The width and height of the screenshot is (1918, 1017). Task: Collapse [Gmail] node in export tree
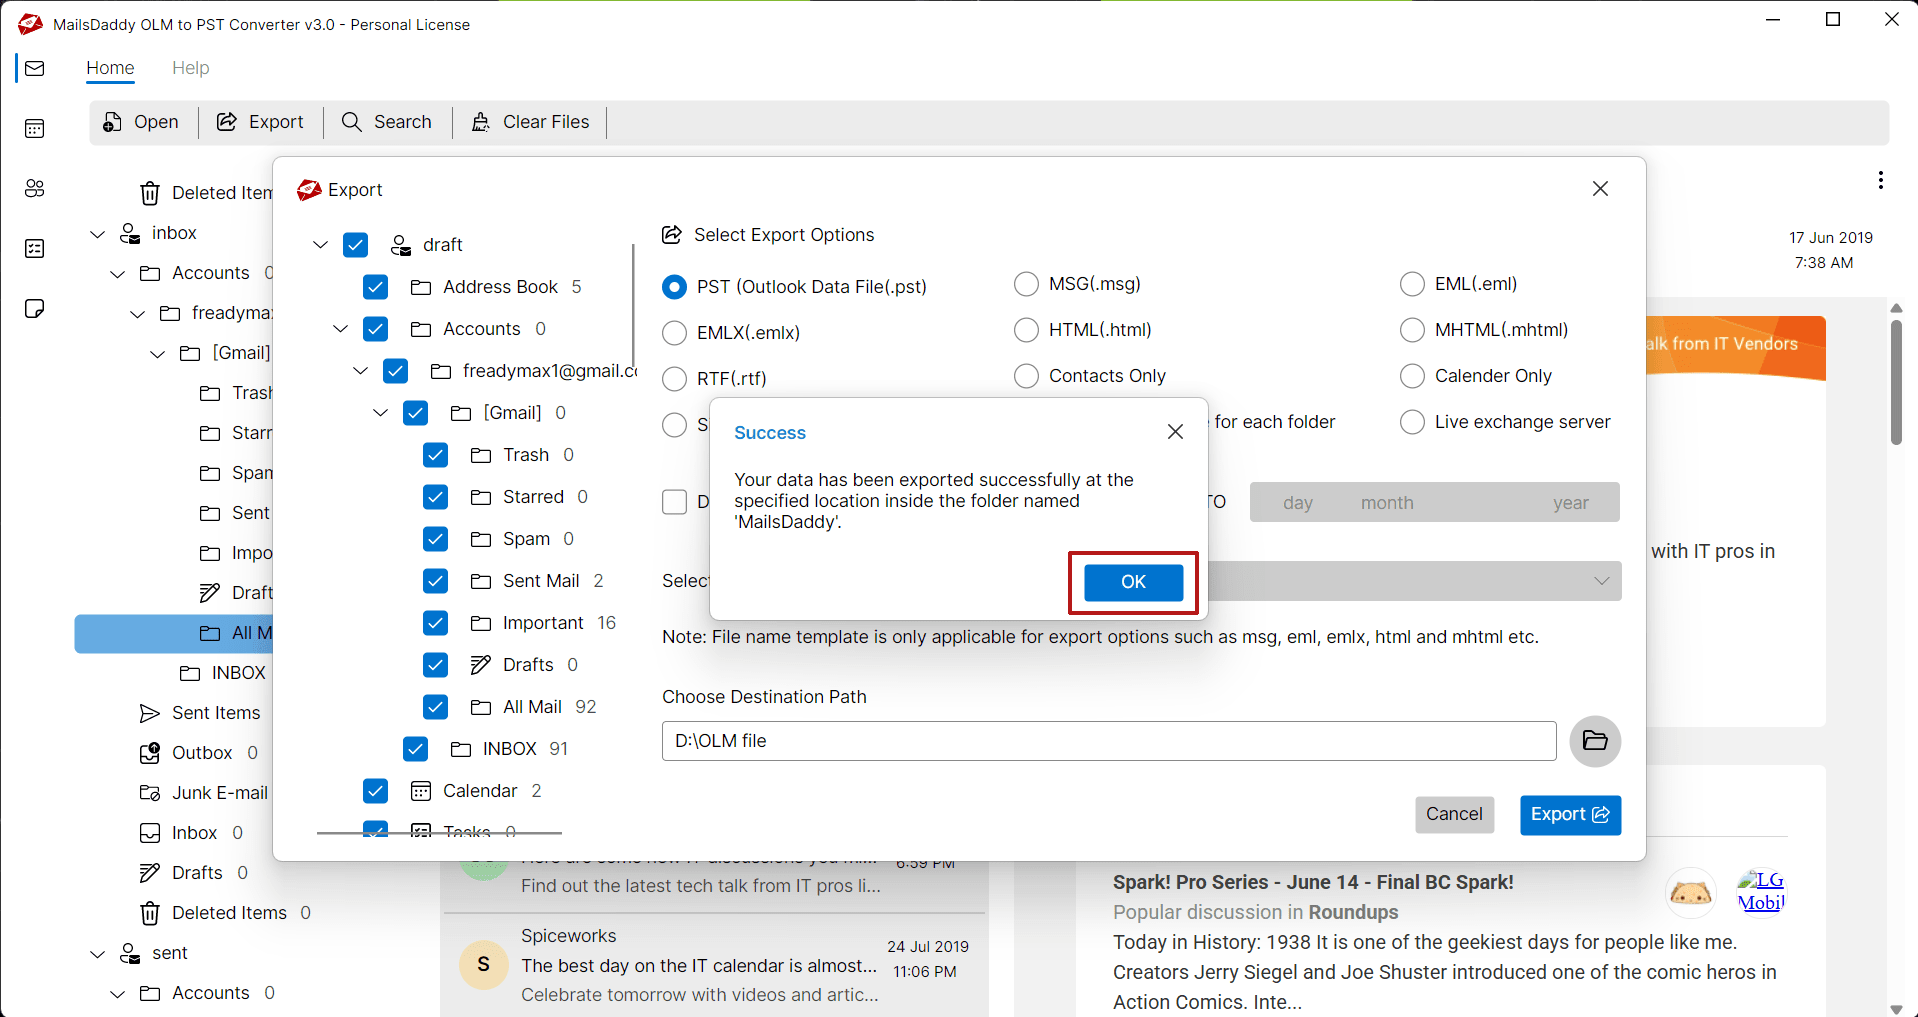[x=381, y=413]
